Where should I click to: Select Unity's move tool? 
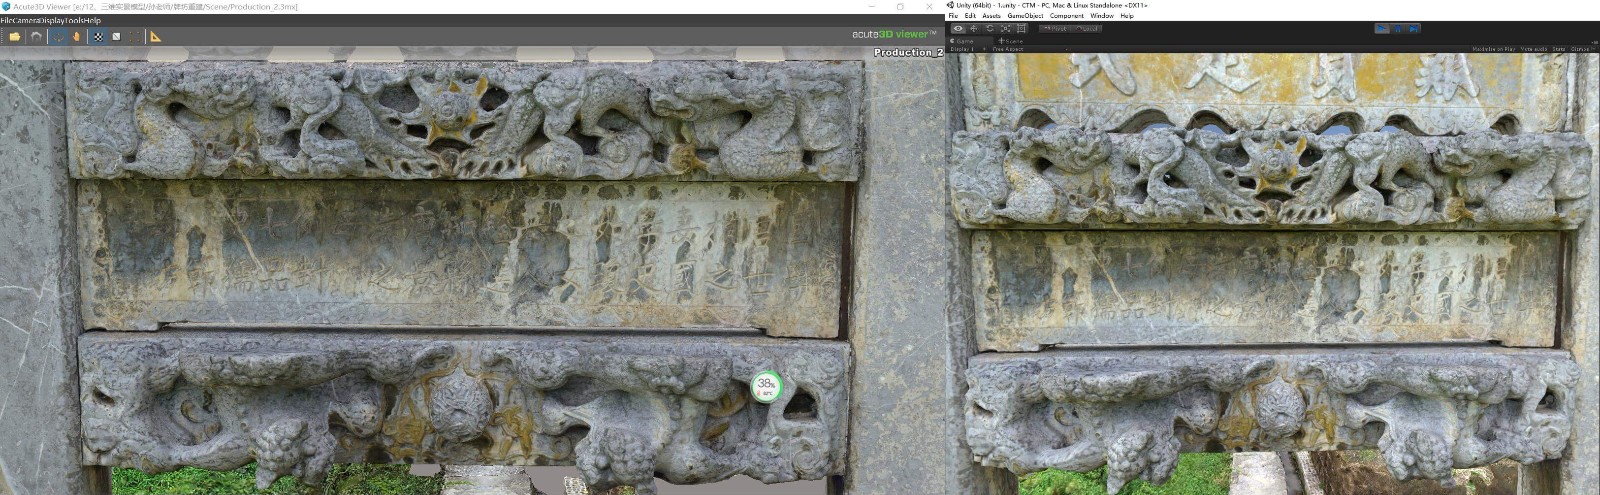pos(974,28)
